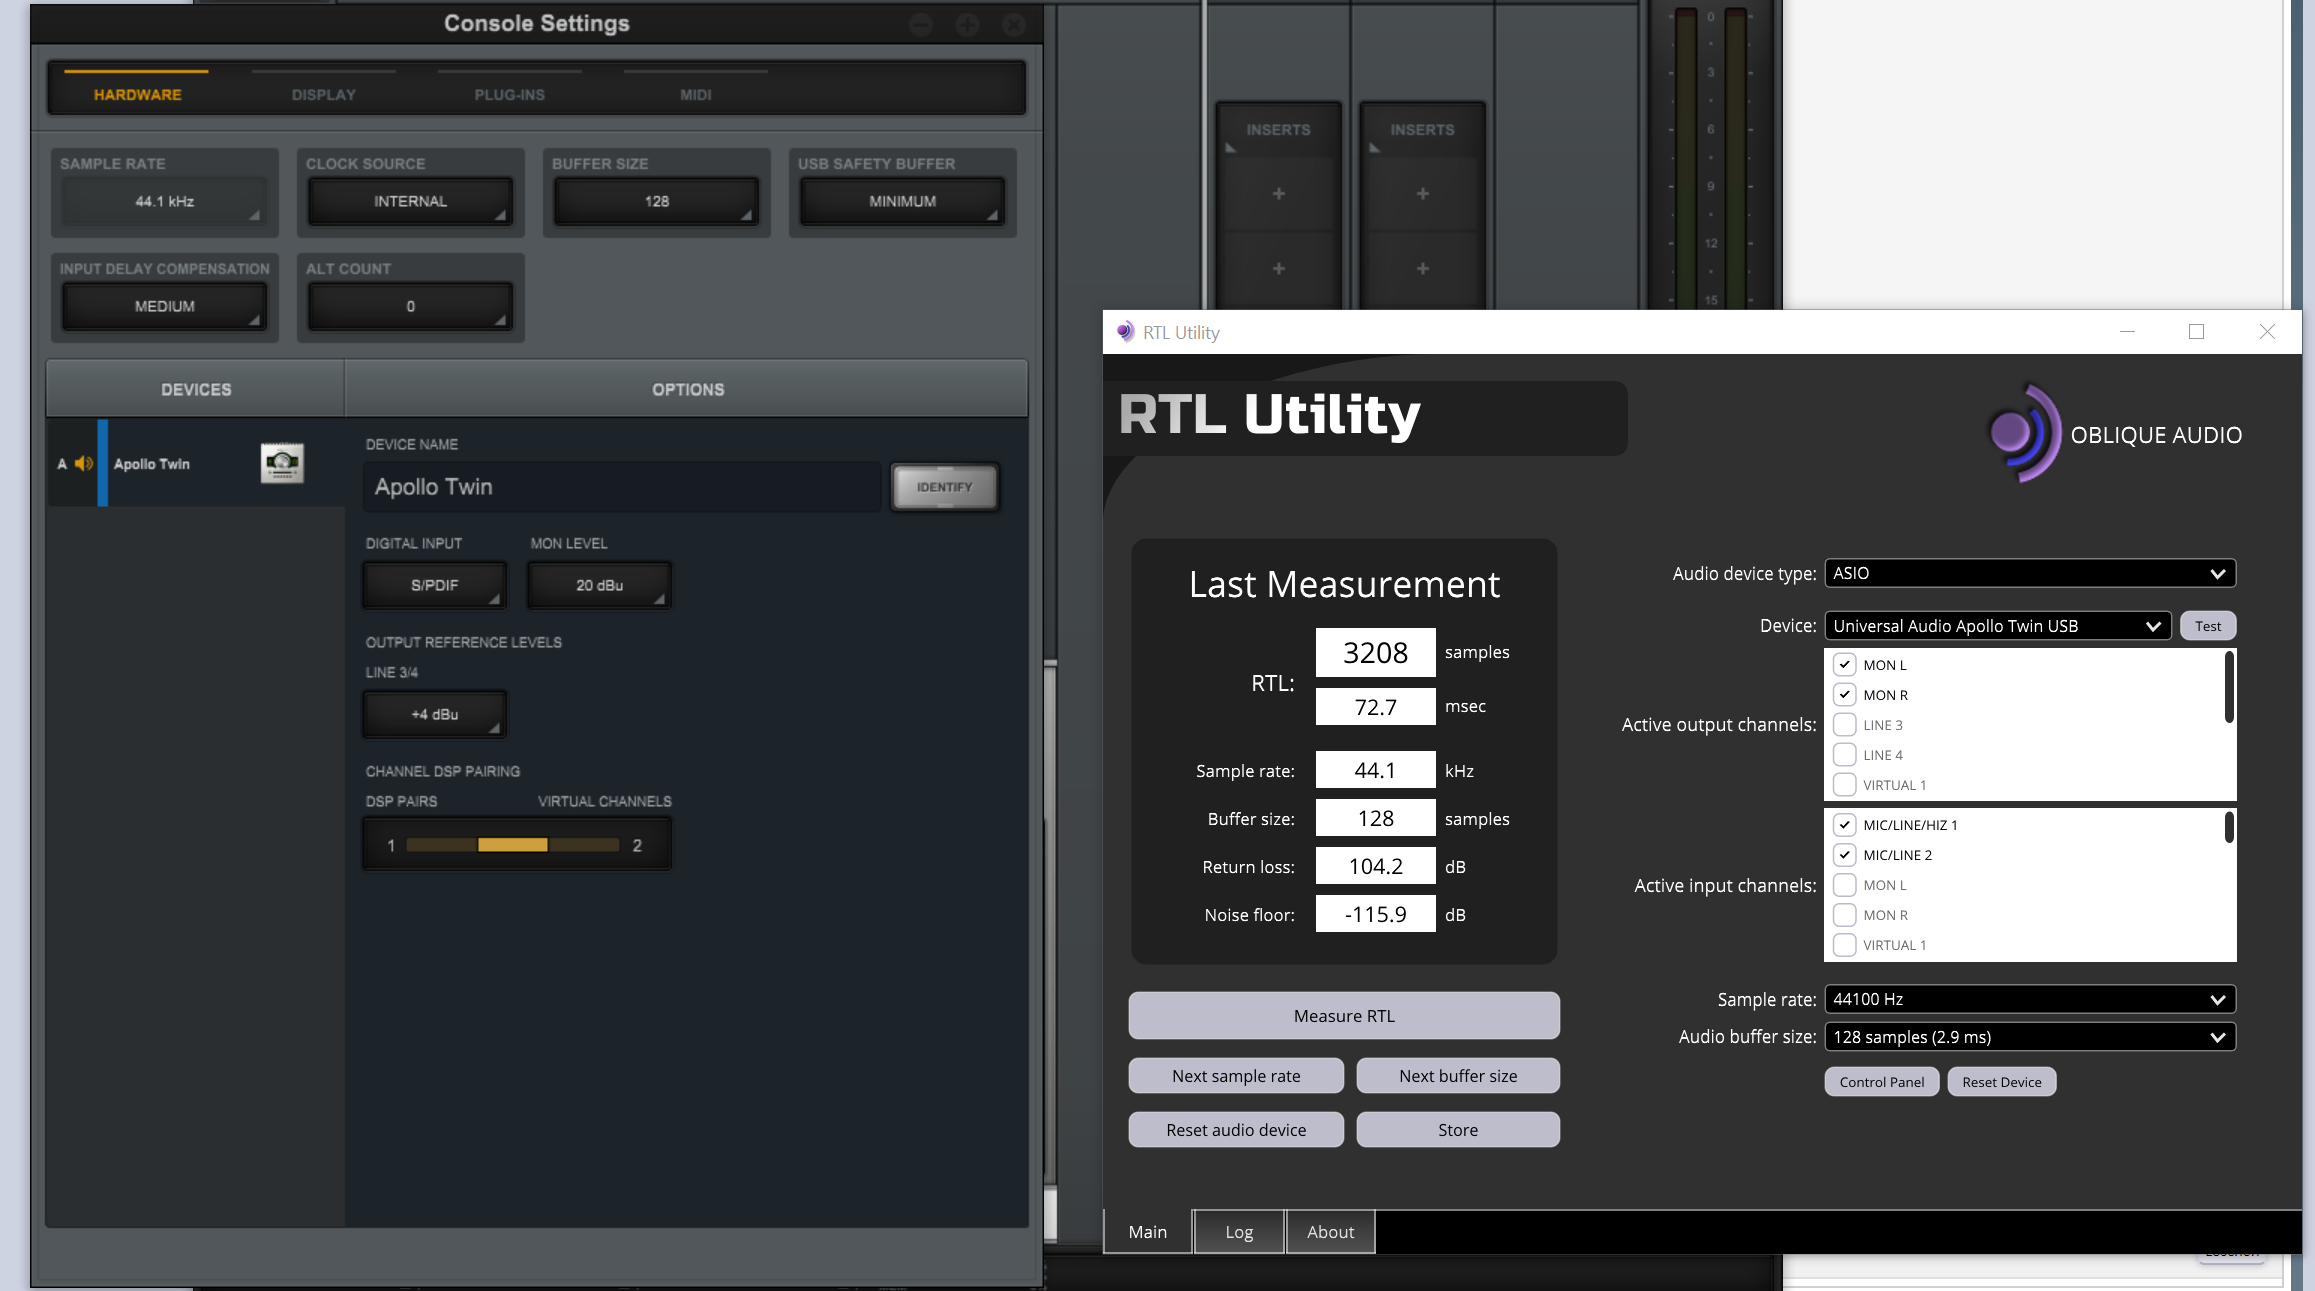
Task: Adjust the DSP pairs slider
Action: click(x=513, y=845)
